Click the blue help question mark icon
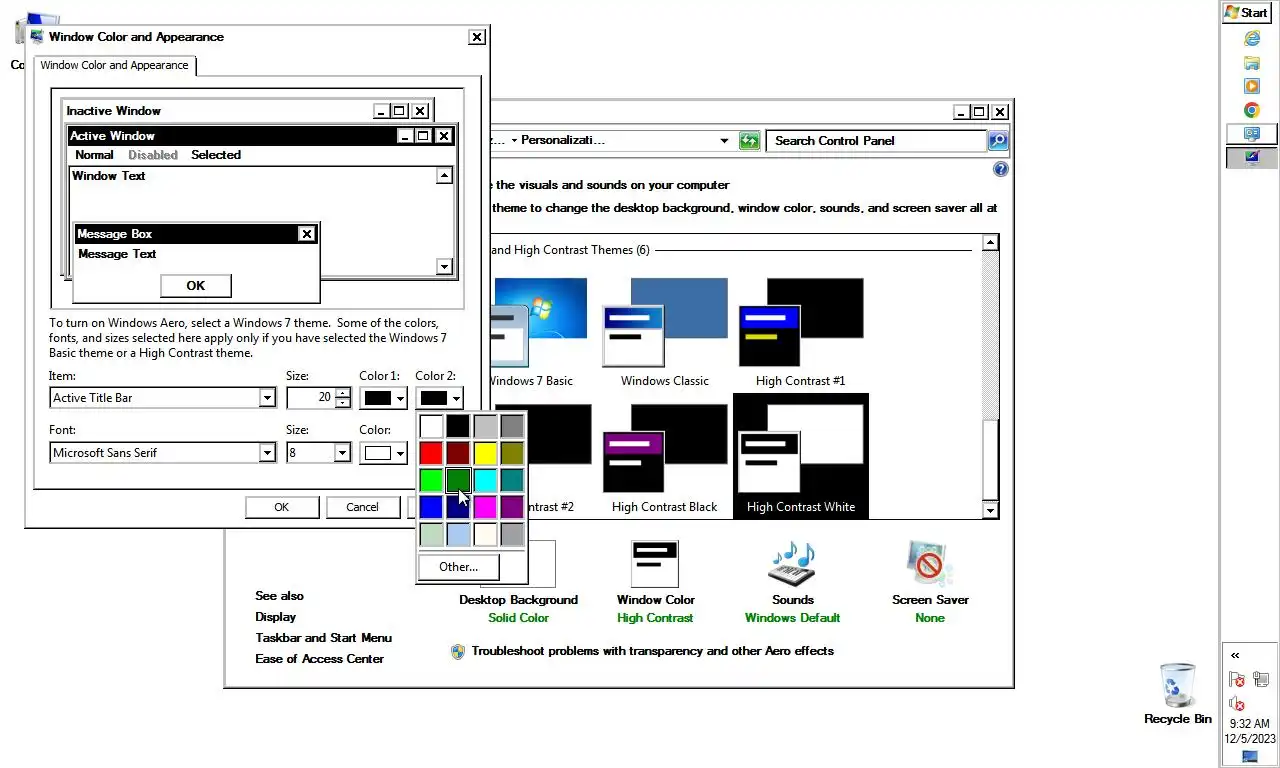 click(x=1000, y=169)
